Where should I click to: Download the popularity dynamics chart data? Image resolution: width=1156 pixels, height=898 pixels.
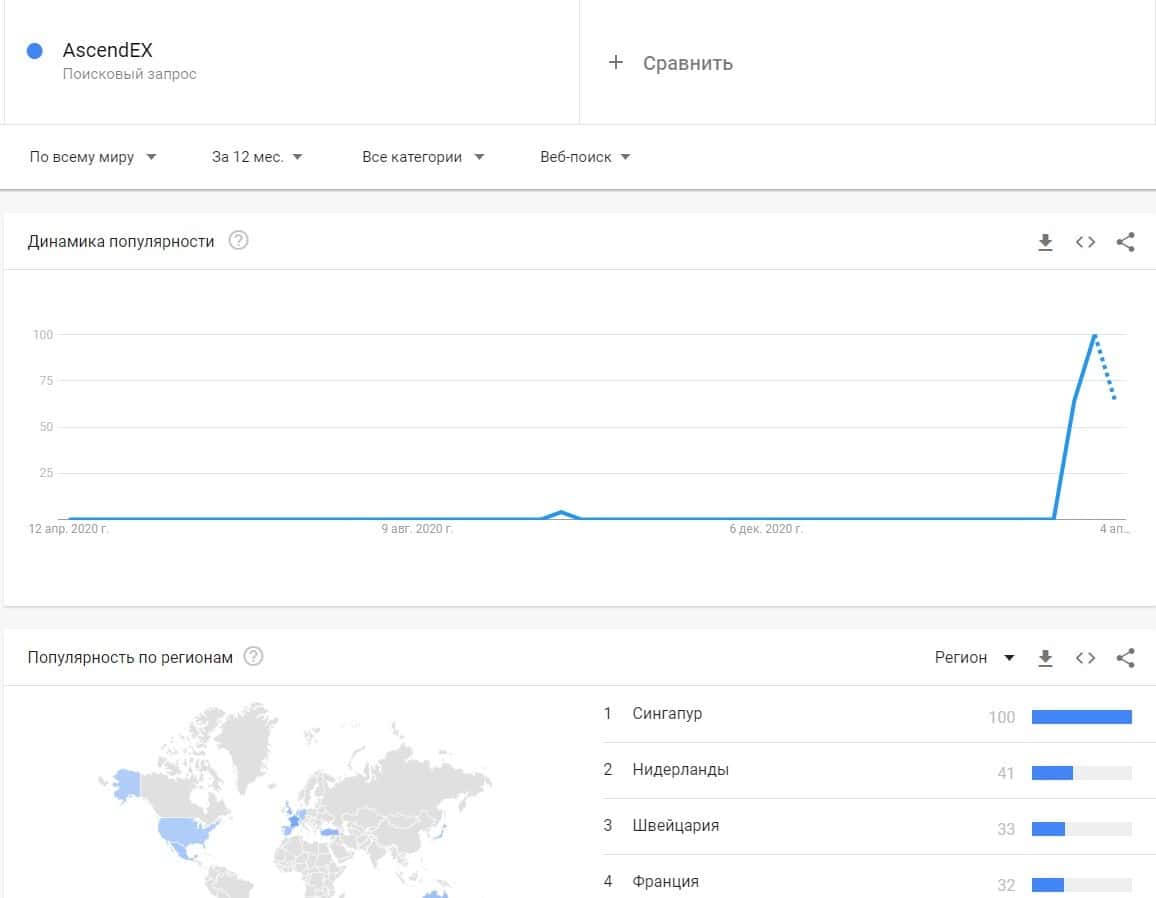(1045, 242)
